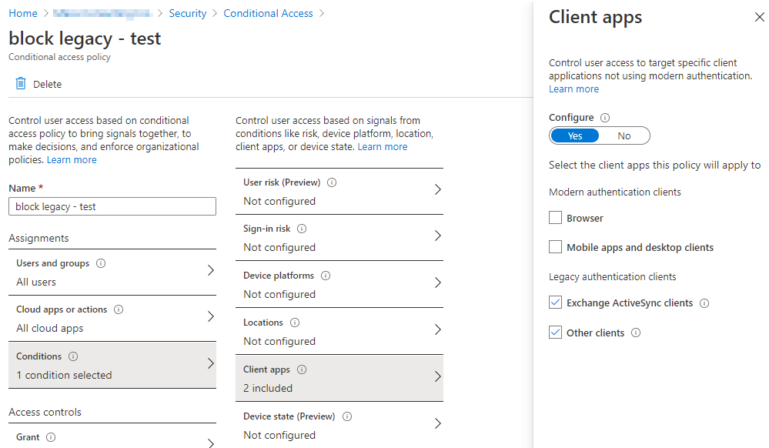Click 'Not configured' under Locations
This screenshot has width=769, height=448.
(x=280, y=342)
